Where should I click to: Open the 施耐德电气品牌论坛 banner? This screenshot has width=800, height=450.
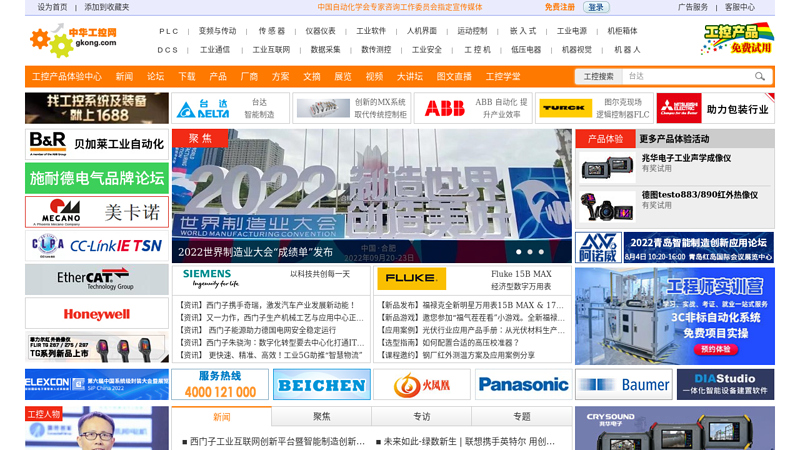(x=97, y=178)
